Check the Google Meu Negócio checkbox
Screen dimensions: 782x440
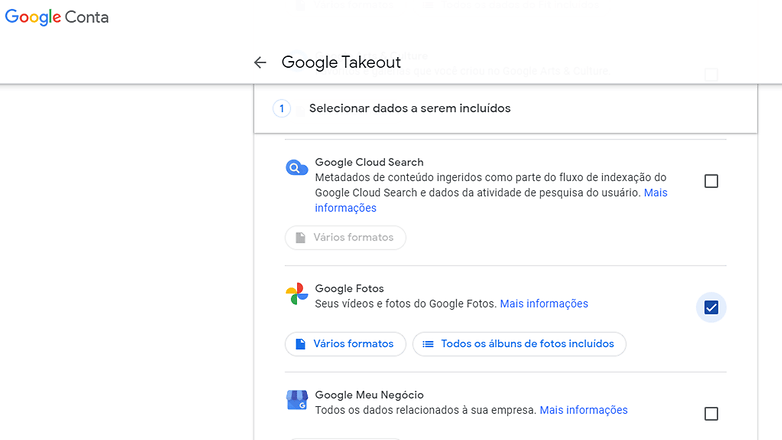(711, 414)
